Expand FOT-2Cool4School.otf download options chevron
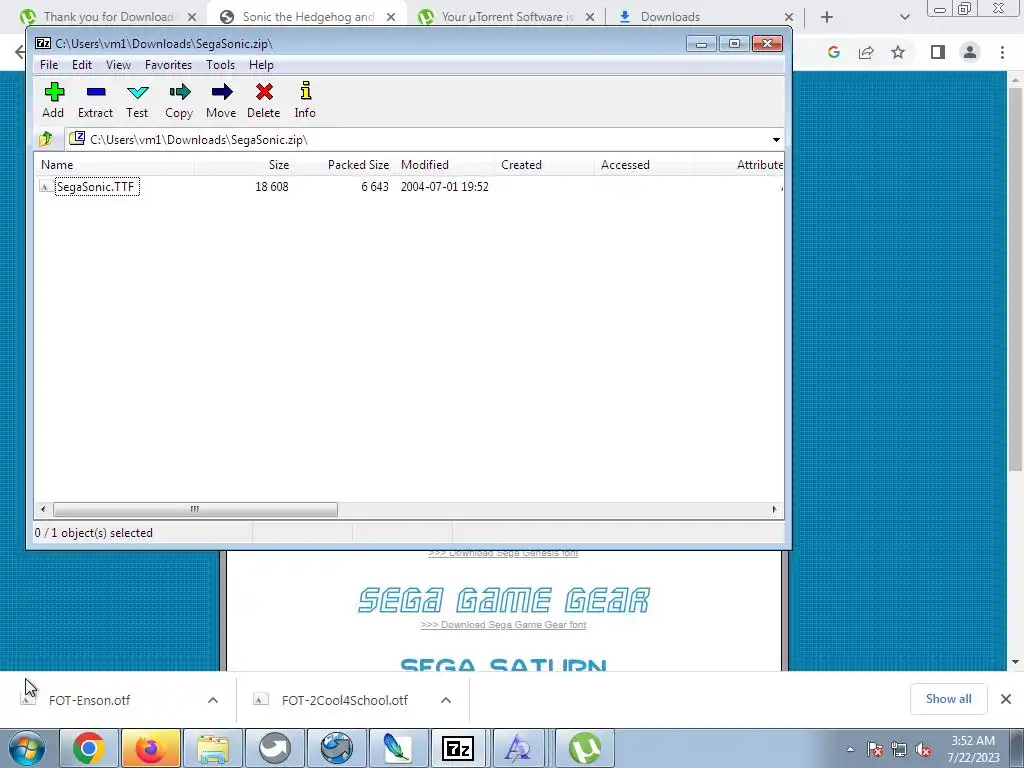 (x=446, y=700)
